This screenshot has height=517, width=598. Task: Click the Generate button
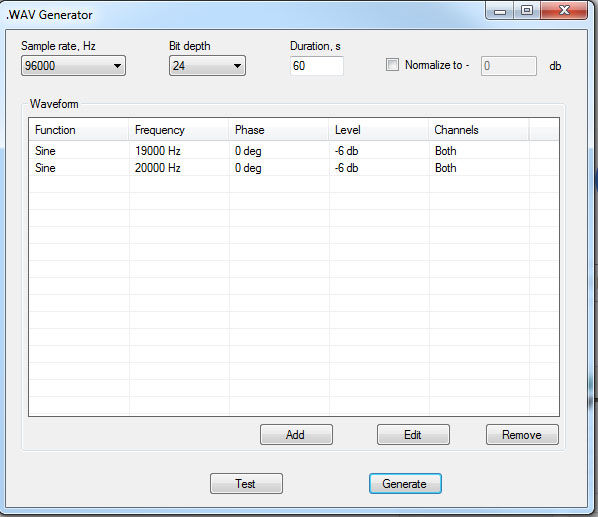click(x=405, y=483)
